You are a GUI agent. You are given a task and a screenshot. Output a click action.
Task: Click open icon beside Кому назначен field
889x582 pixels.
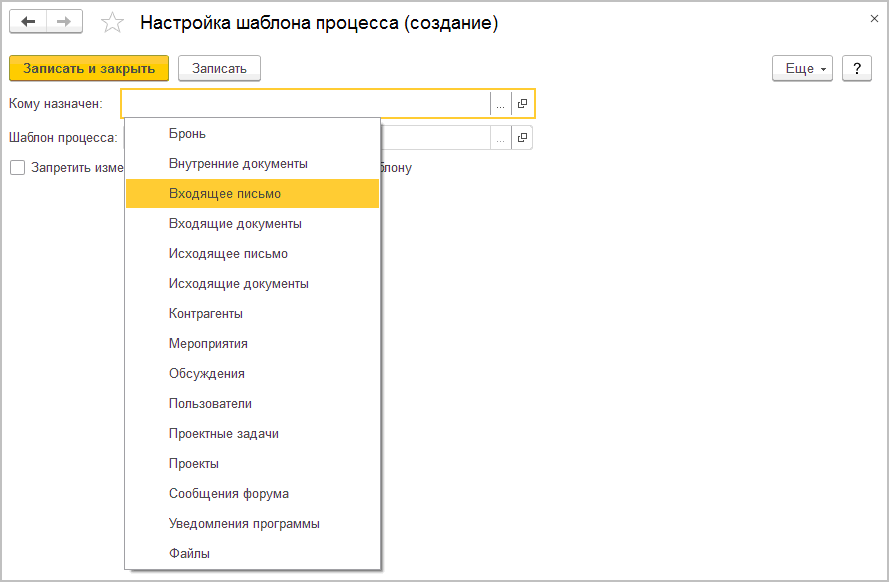pyautogui.click(x=522, y=104)
